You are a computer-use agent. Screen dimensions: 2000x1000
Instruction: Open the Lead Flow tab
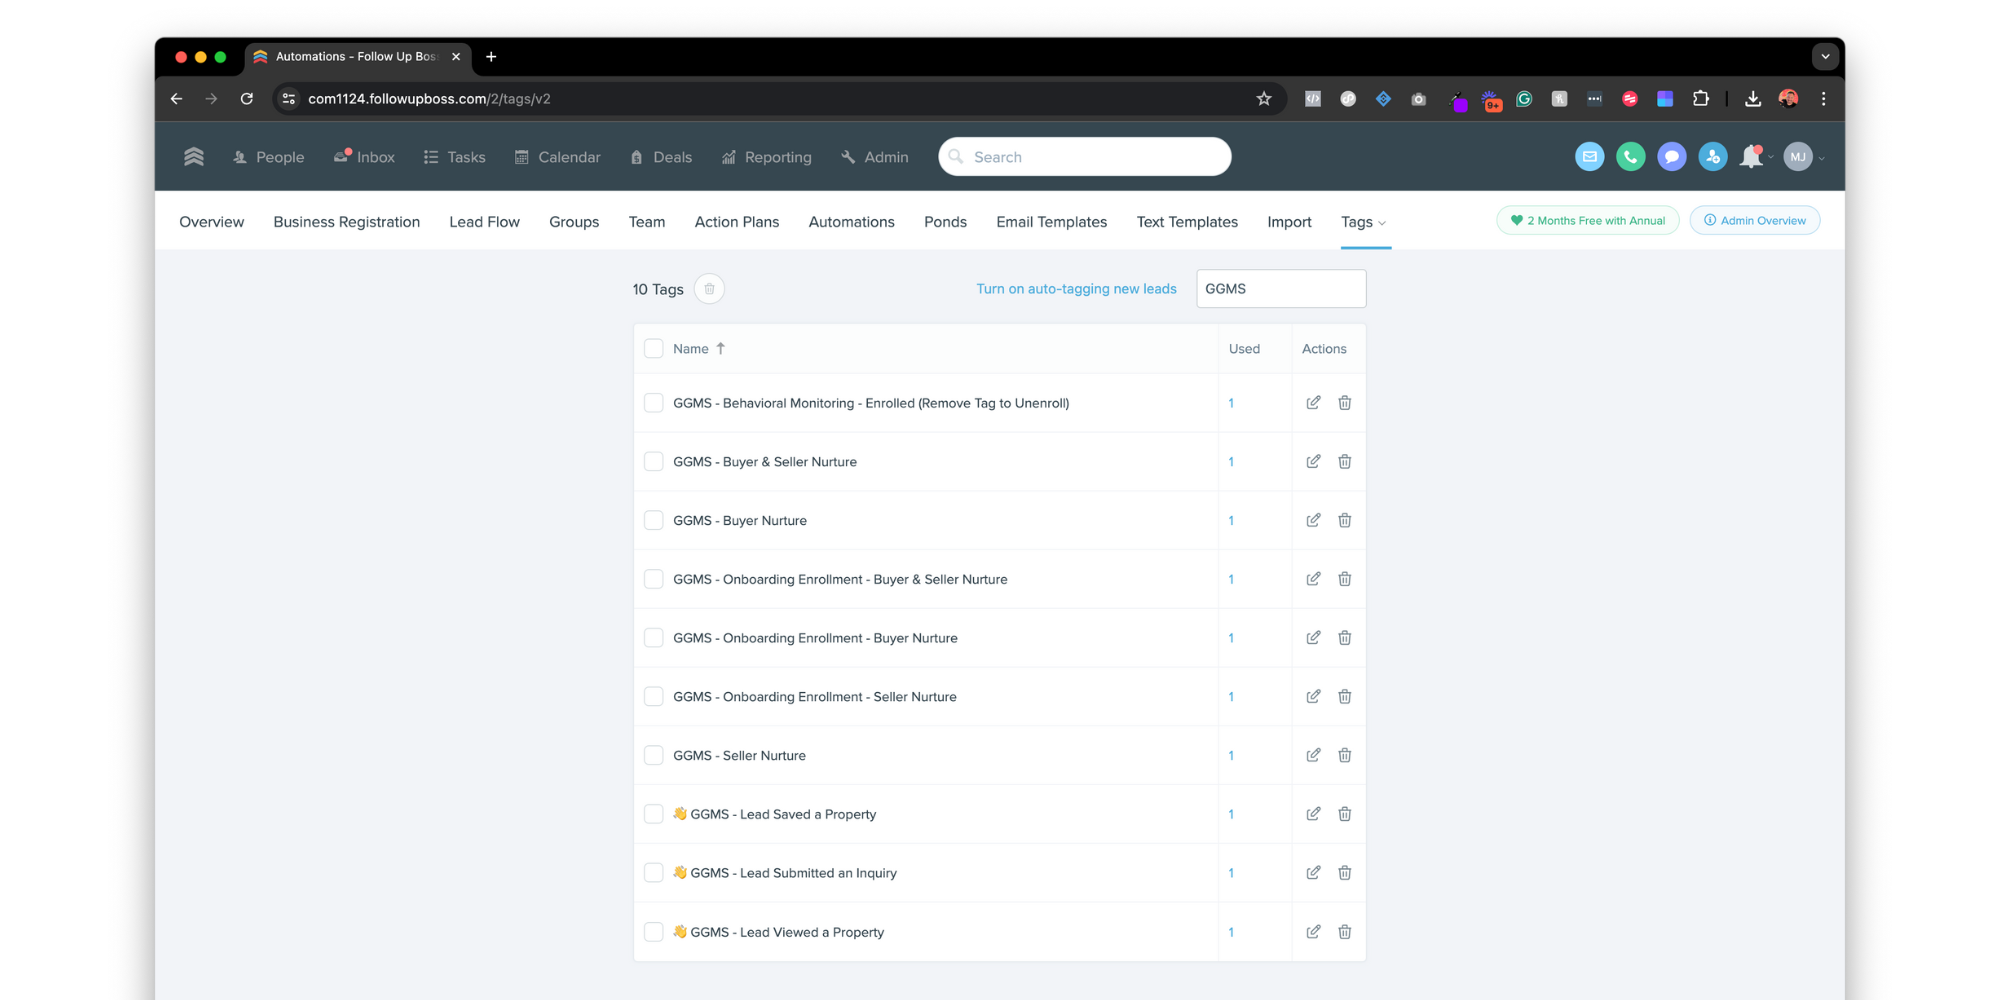click(484, 222)
